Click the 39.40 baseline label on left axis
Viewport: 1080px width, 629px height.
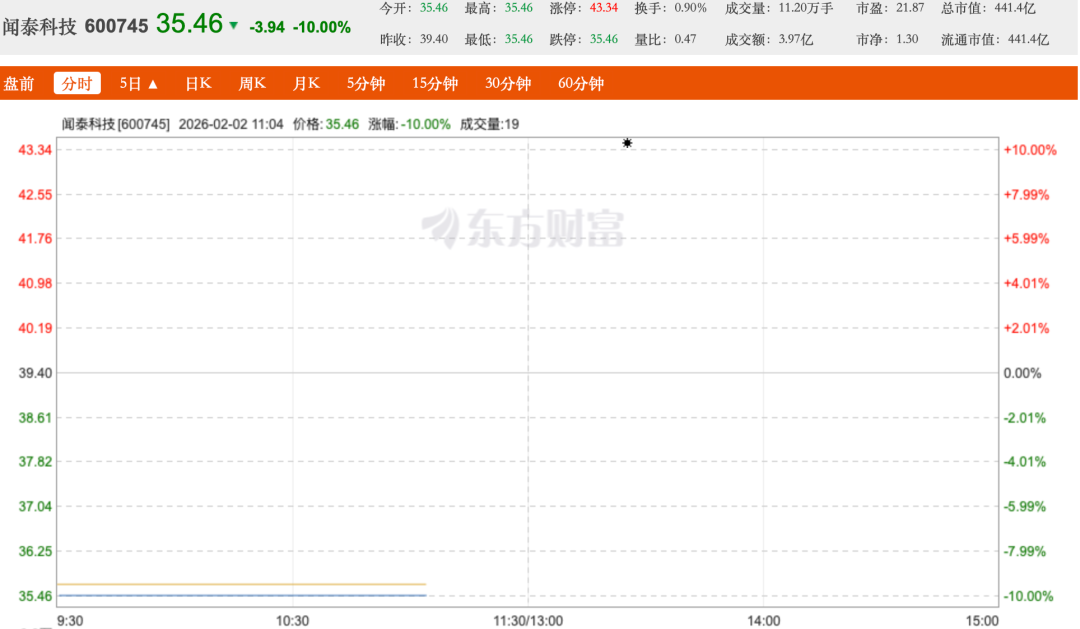pos(35,373)
